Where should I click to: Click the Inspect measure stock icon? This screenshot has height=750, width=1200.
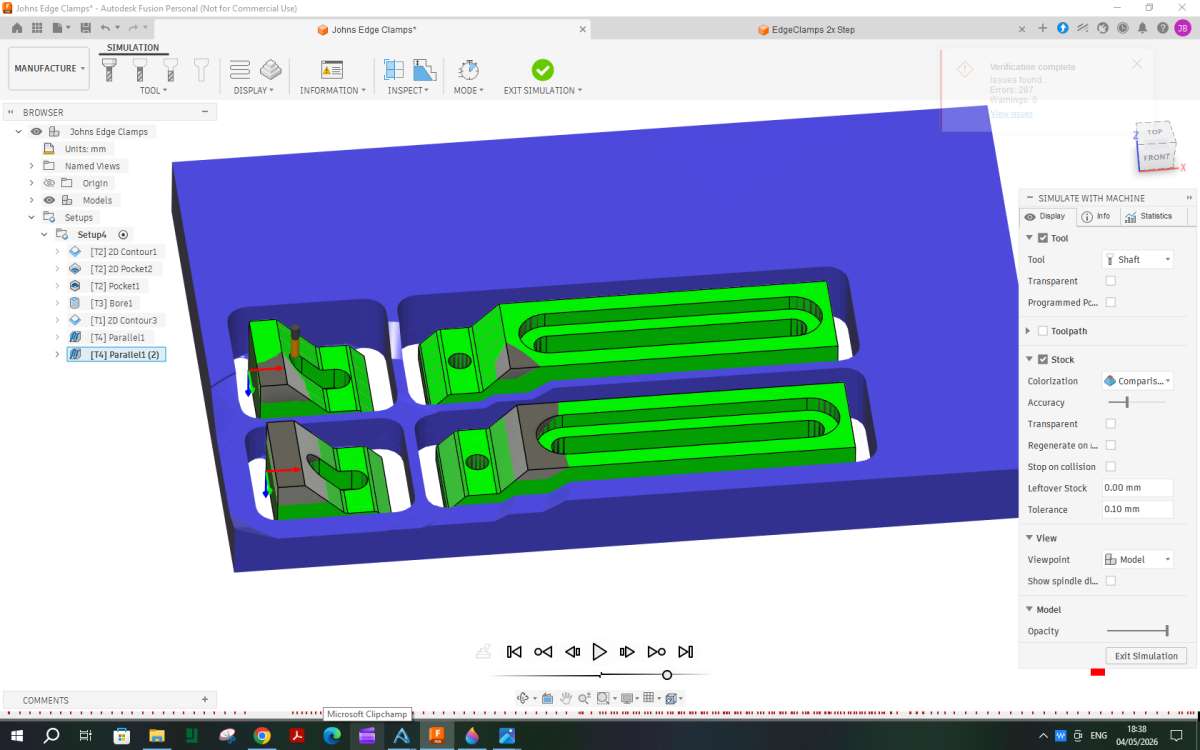tap(424, 69)
